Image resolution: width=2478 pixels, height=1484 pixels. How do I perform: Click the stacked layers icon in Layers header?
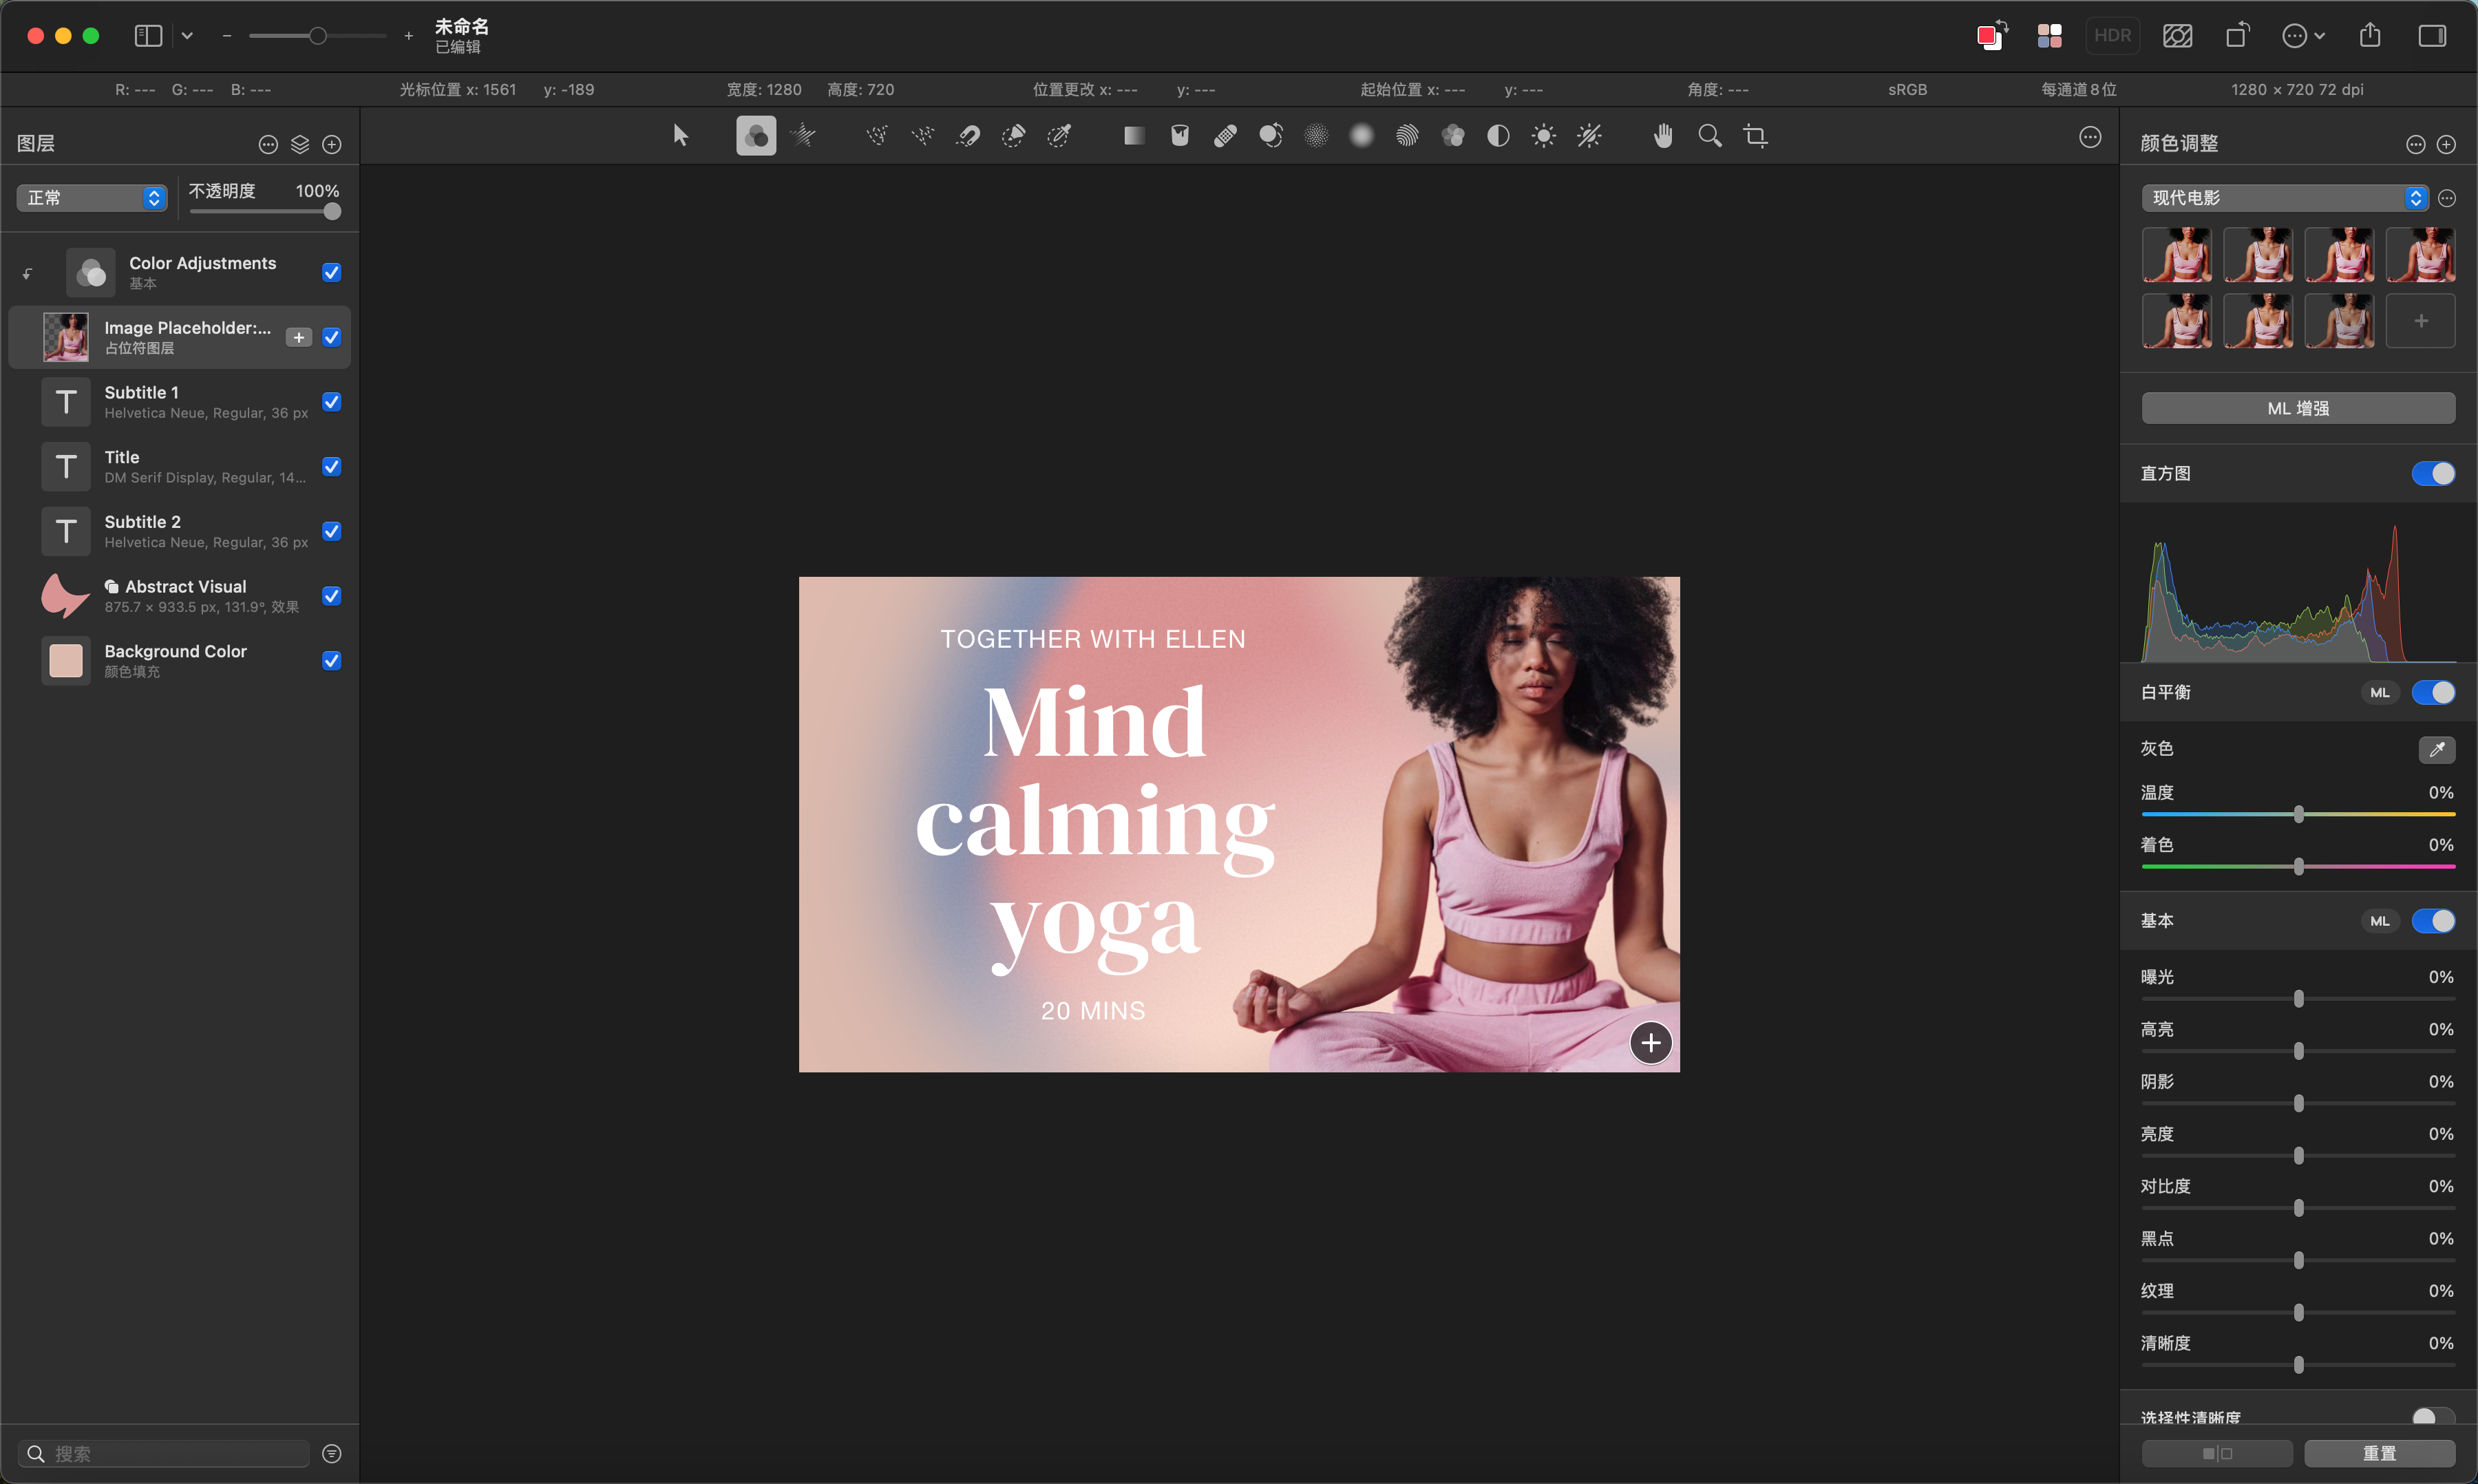(300, 144)
